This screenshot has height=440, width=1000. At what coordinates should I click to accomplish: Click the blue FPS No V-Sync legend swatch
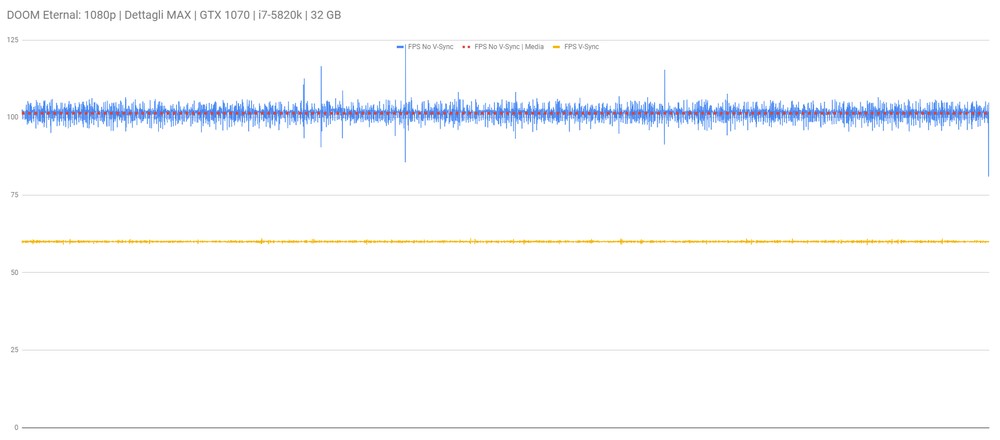click(x=401, y=47)
